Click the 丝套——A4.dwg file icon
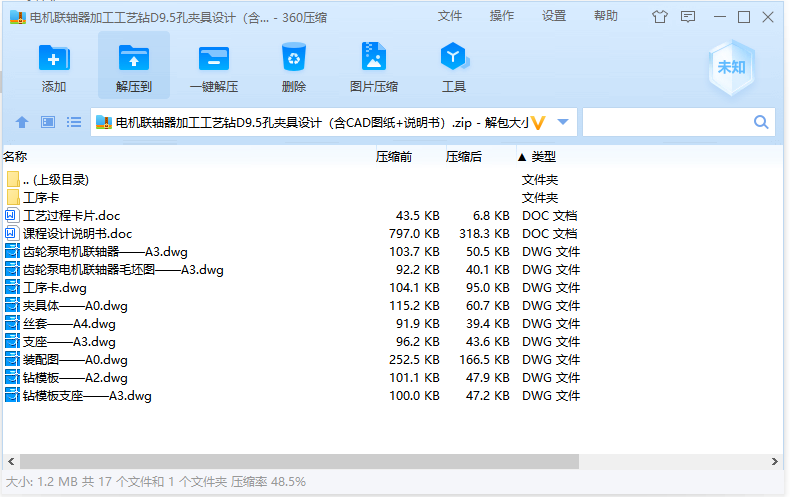Screen dimensions: 790x497 pyautogui.click(x=12, y=324)
